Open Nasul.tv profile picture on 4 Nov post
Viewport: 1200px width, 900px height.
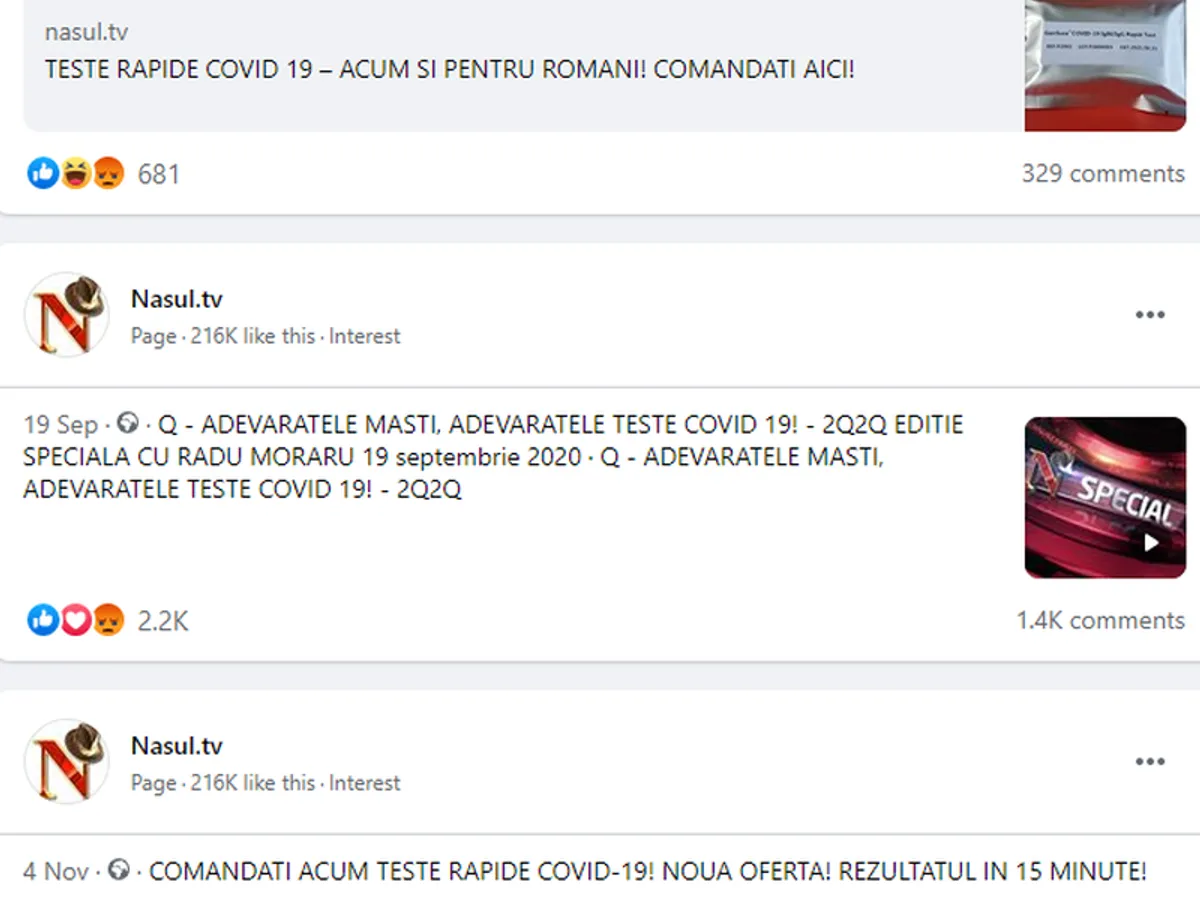[x=67, y=761]
